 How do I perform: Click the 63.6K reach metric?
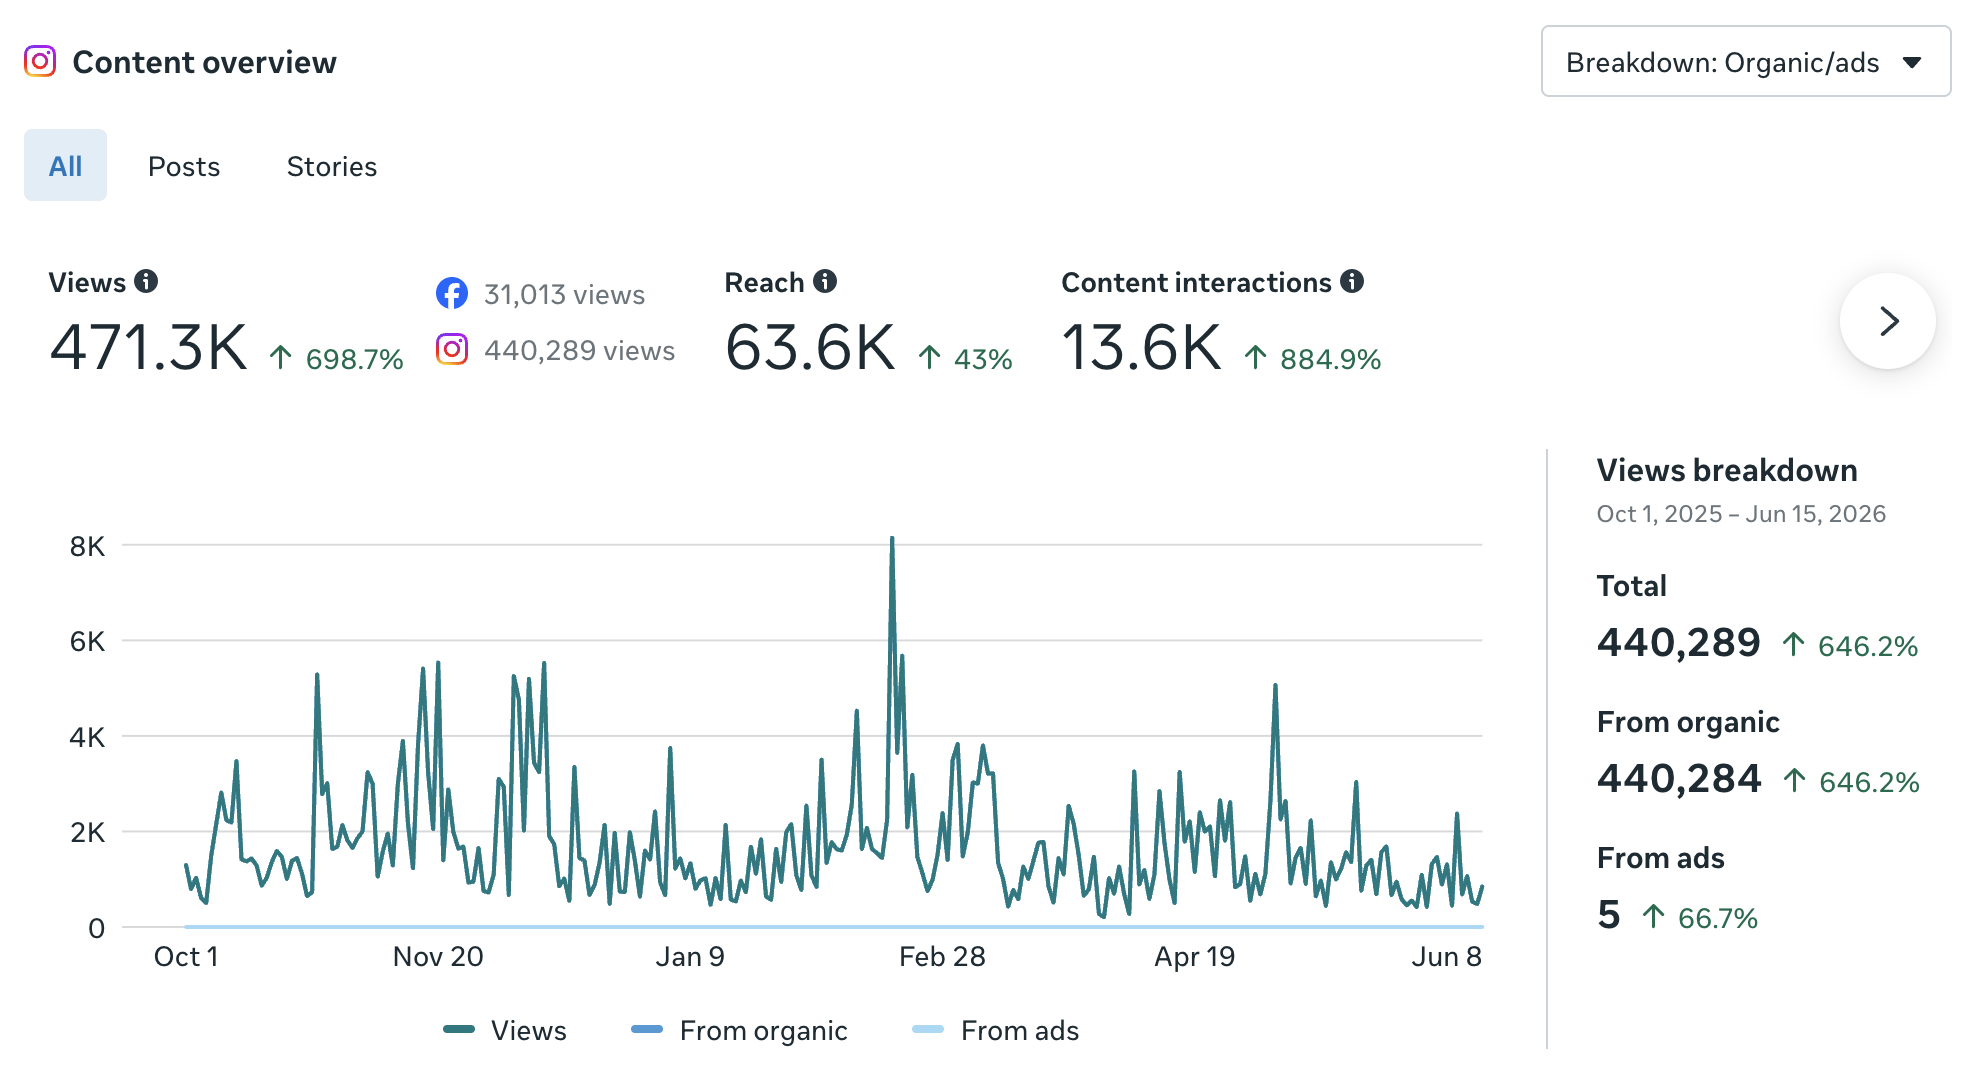(810, 348)
